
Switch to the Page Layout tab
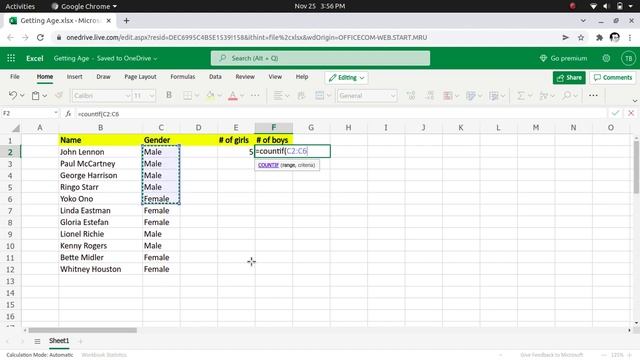140,77
